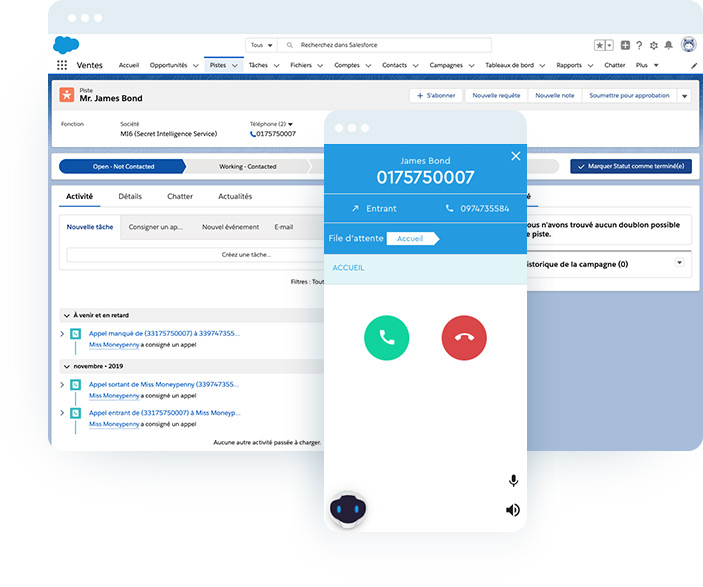
Task: Click the missed call activity icon
Action: click(x=76, y=334)
